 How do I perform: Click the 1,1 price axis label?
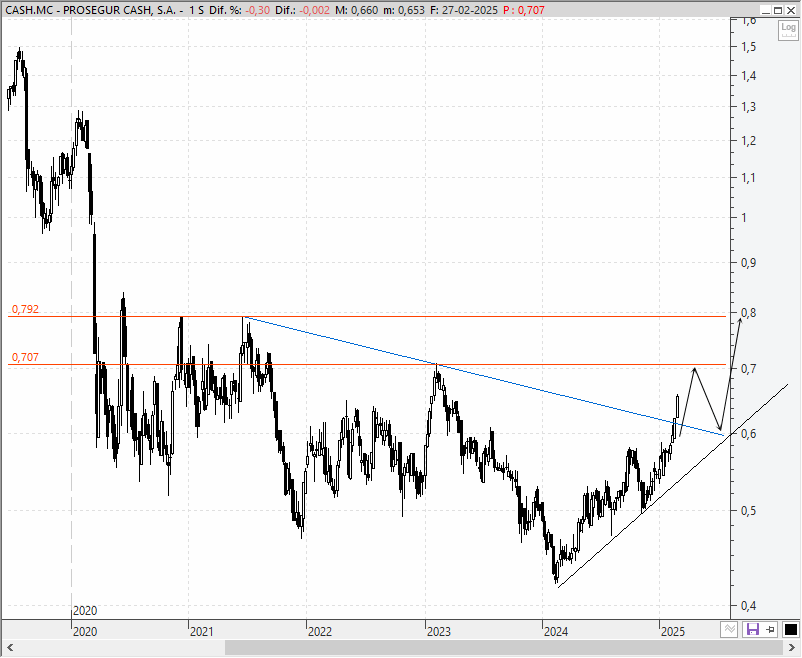pos(749,178)
